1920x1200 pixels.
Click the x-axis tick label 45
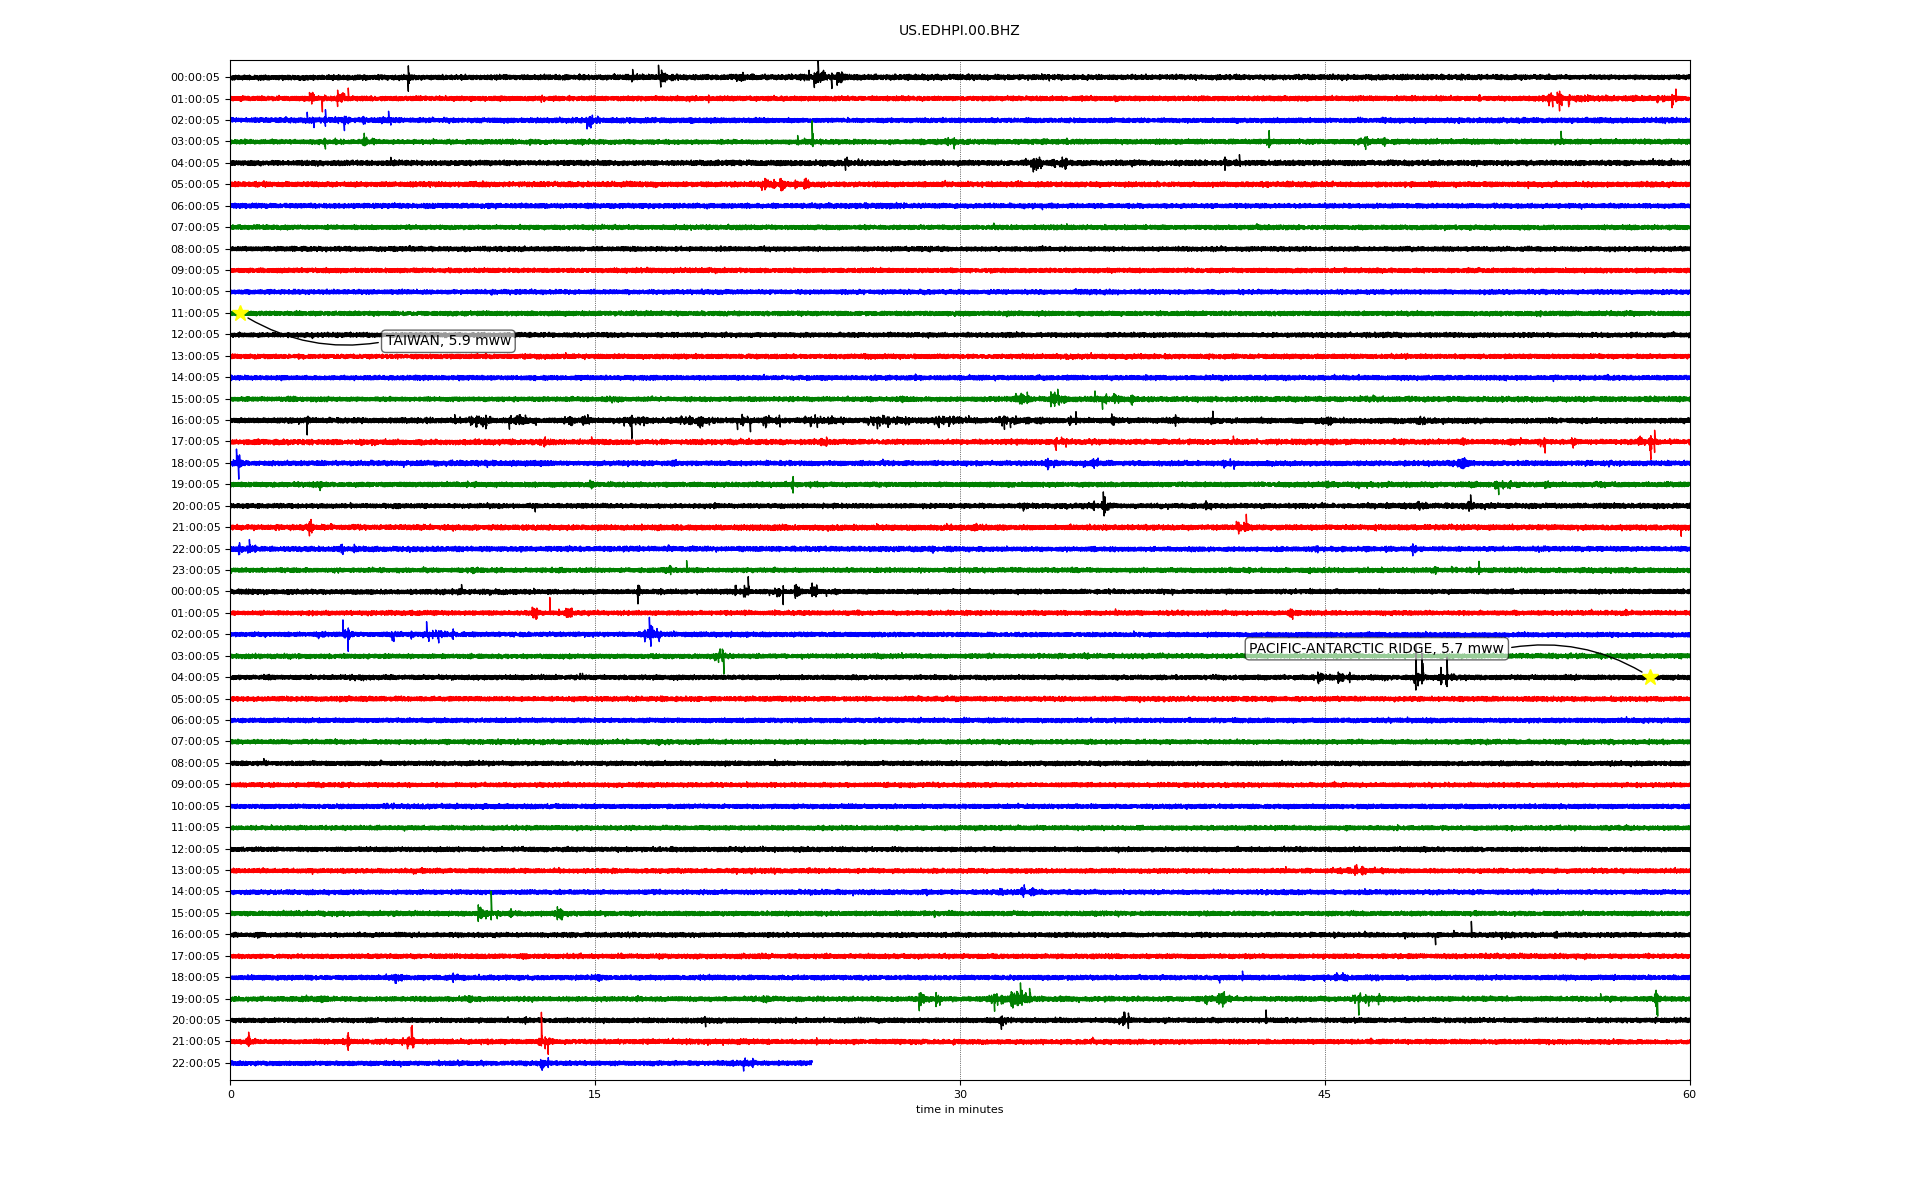(x=1325, y=1094)
